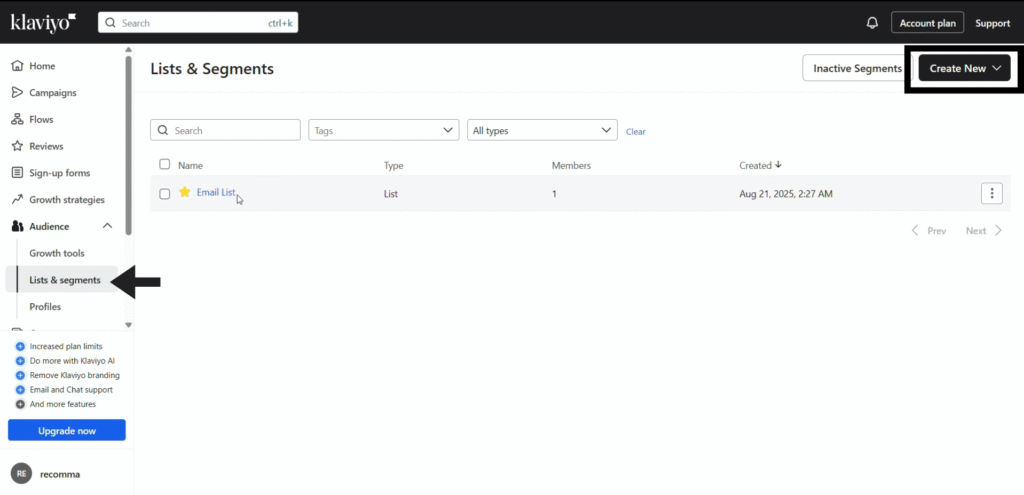Click the notifications bell icon

pos(872,23)
